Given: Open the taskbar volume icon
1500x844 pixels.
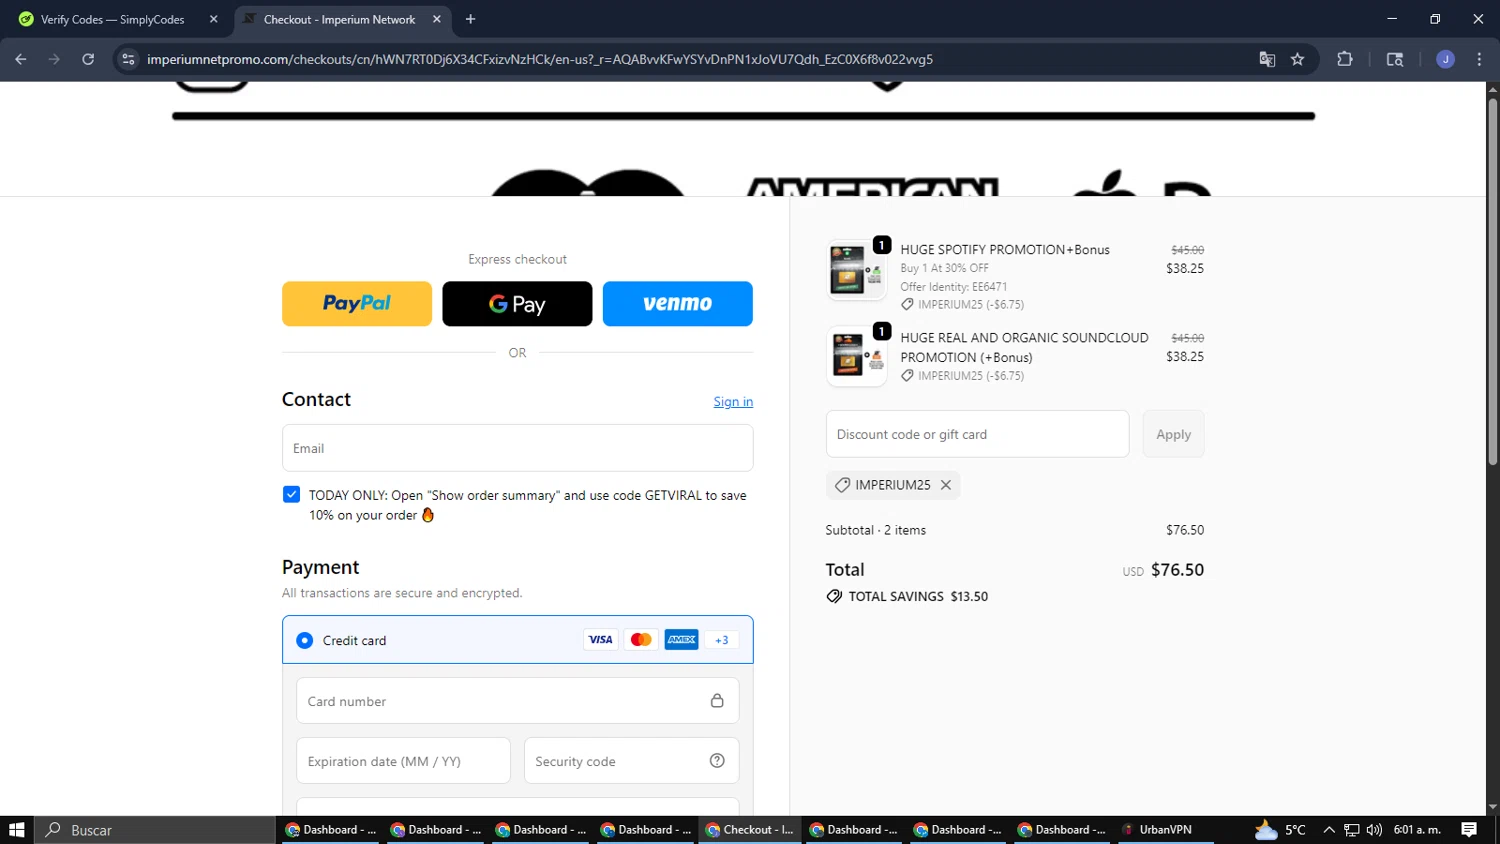Looking at the screenshot, I should coord(1374,830).
